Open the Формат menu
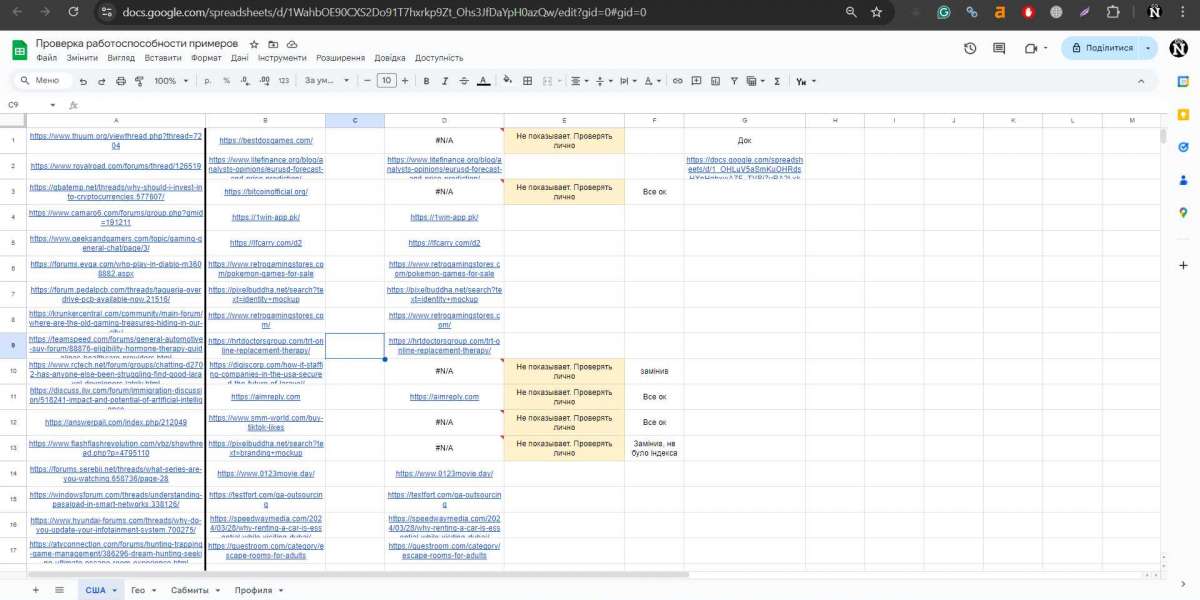 point(206,58)
